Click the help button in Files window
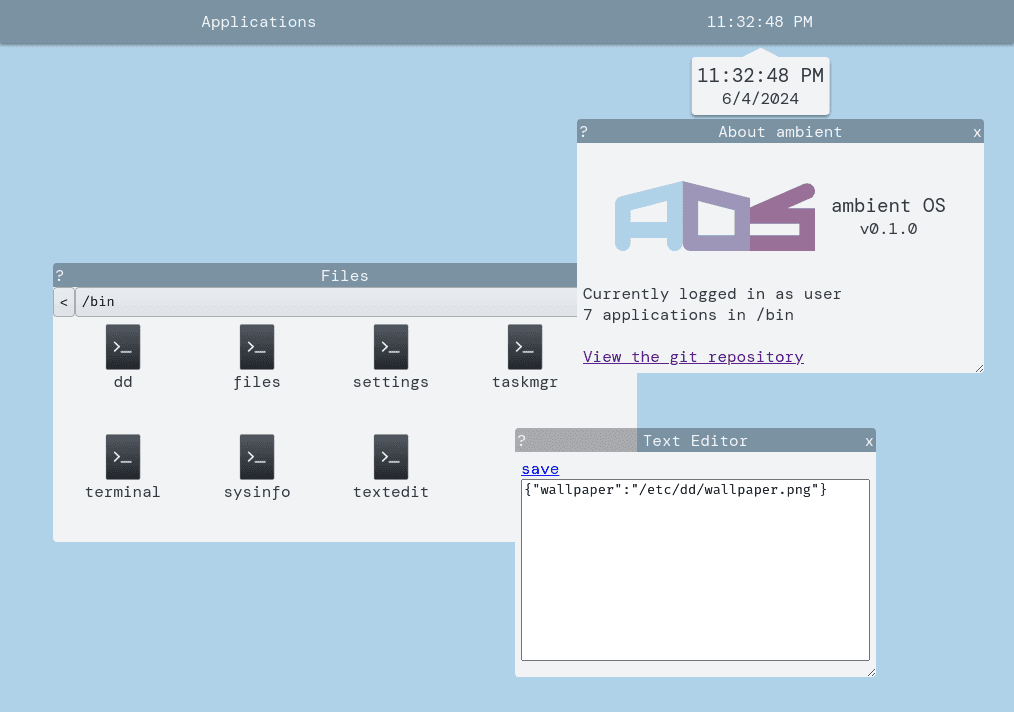 coord(60,276)
